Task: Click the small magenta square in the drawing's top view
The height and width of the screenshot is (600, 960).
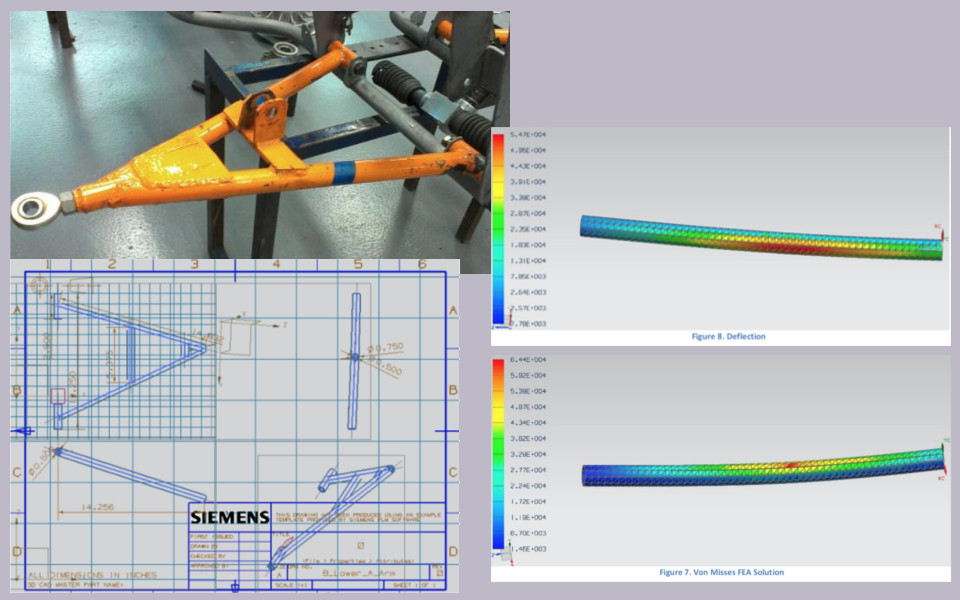Action: 58,396
